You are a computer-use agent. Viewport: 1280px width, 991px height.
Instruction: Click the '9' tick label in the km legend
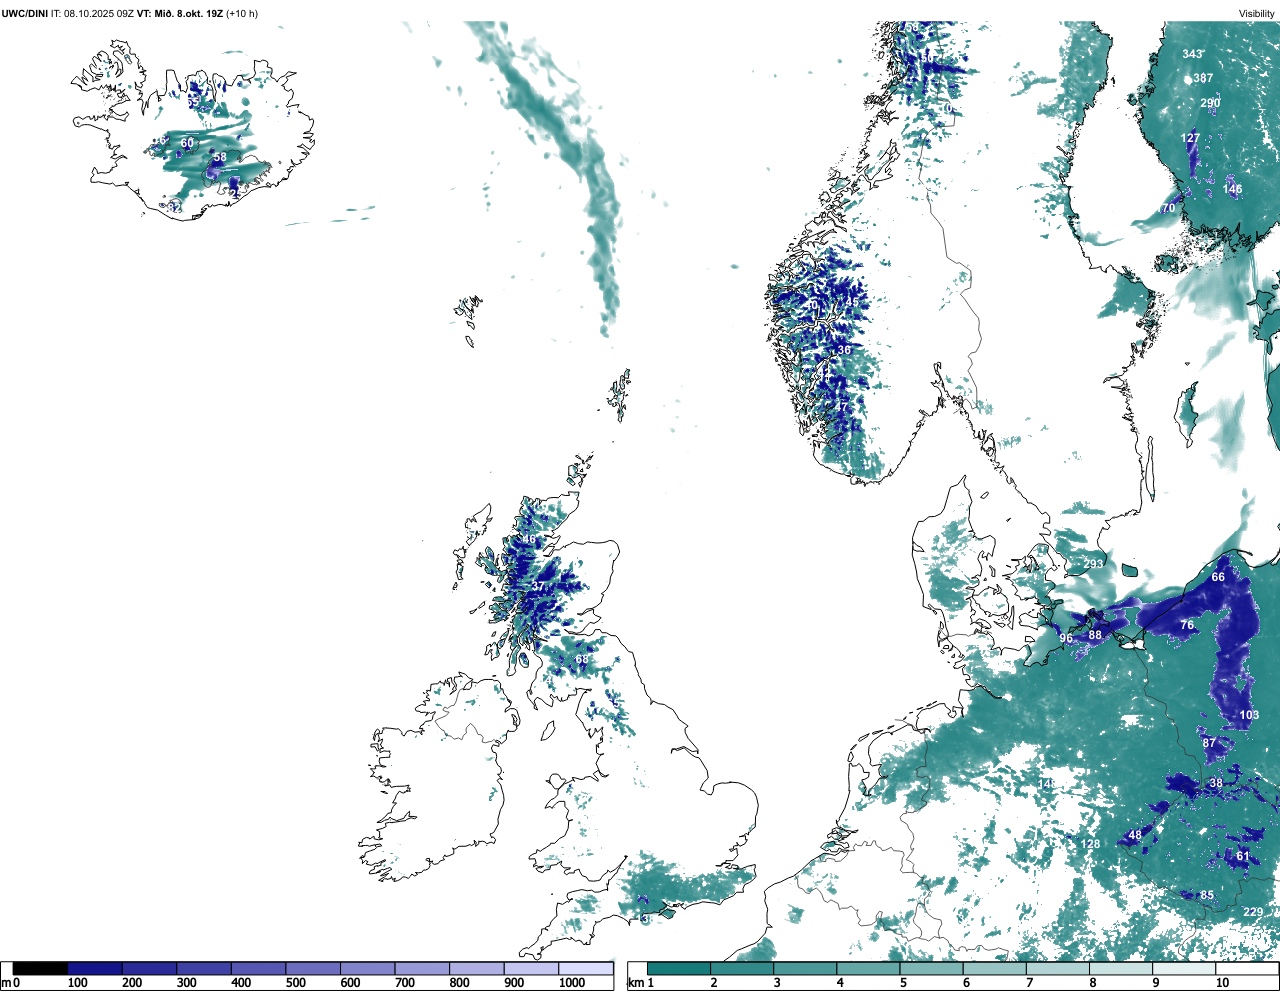coord(1156,983)
